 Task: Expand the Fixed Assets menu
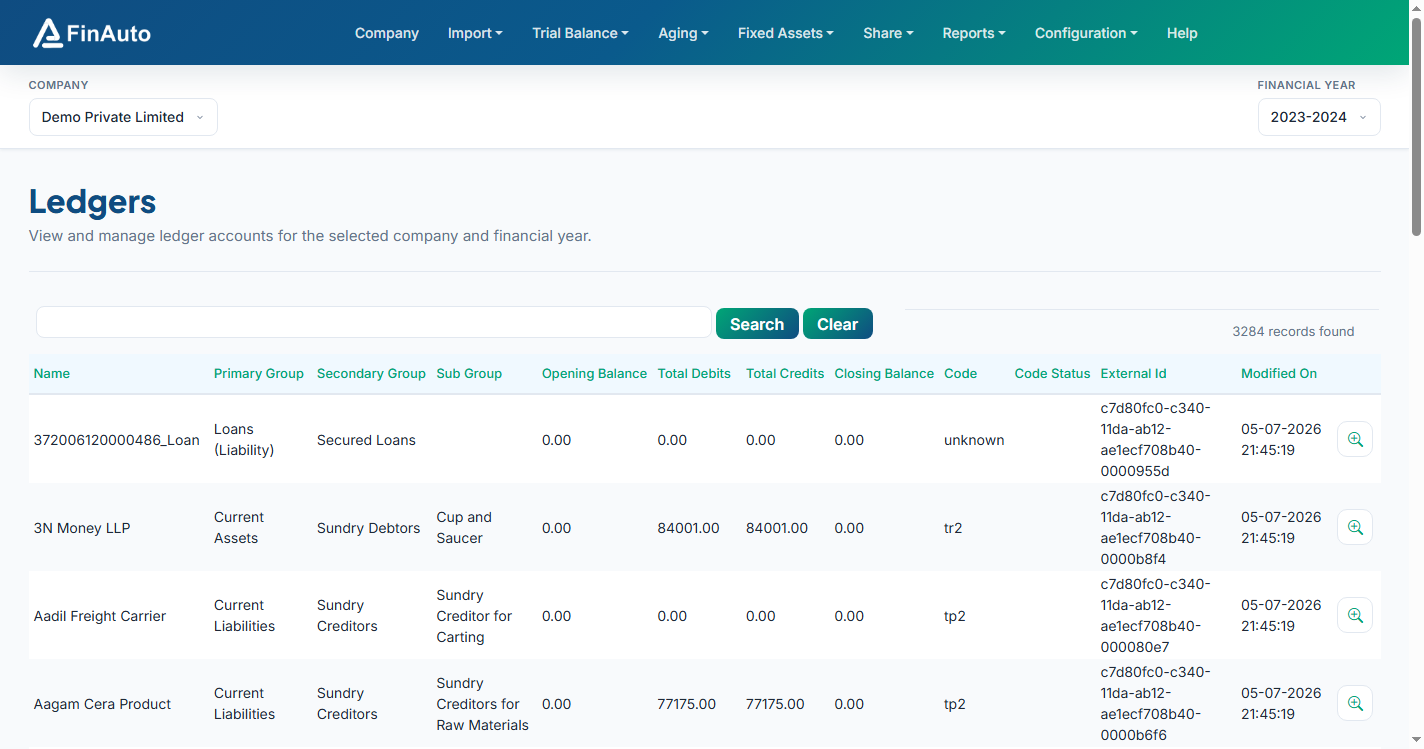(x=786, y=33)
